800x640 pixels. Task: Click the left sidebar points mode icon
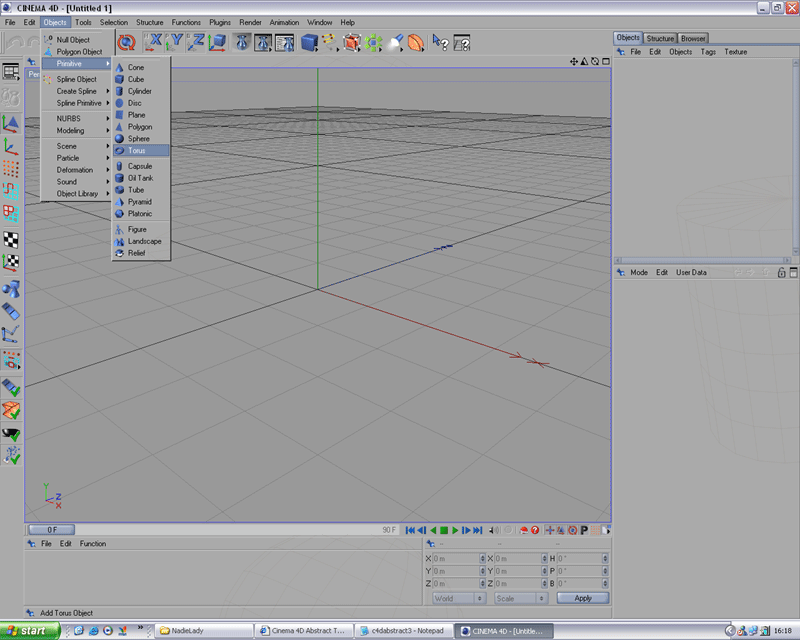click(x=11, y=169)
